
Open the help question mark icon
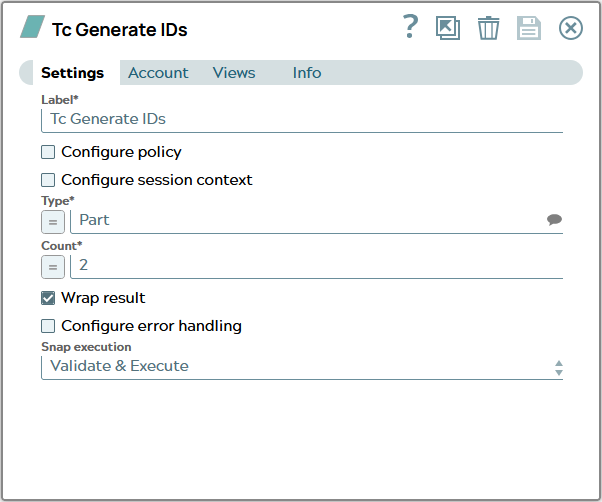pos(410,27)
